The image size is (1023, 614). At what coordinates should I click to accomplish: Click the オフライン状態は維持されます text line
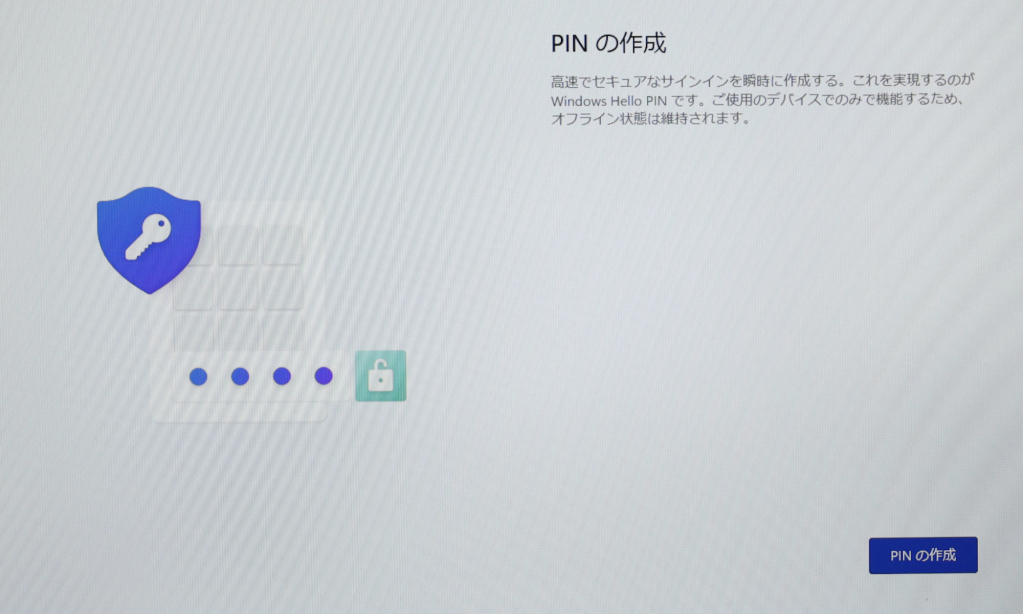(650, 119)
